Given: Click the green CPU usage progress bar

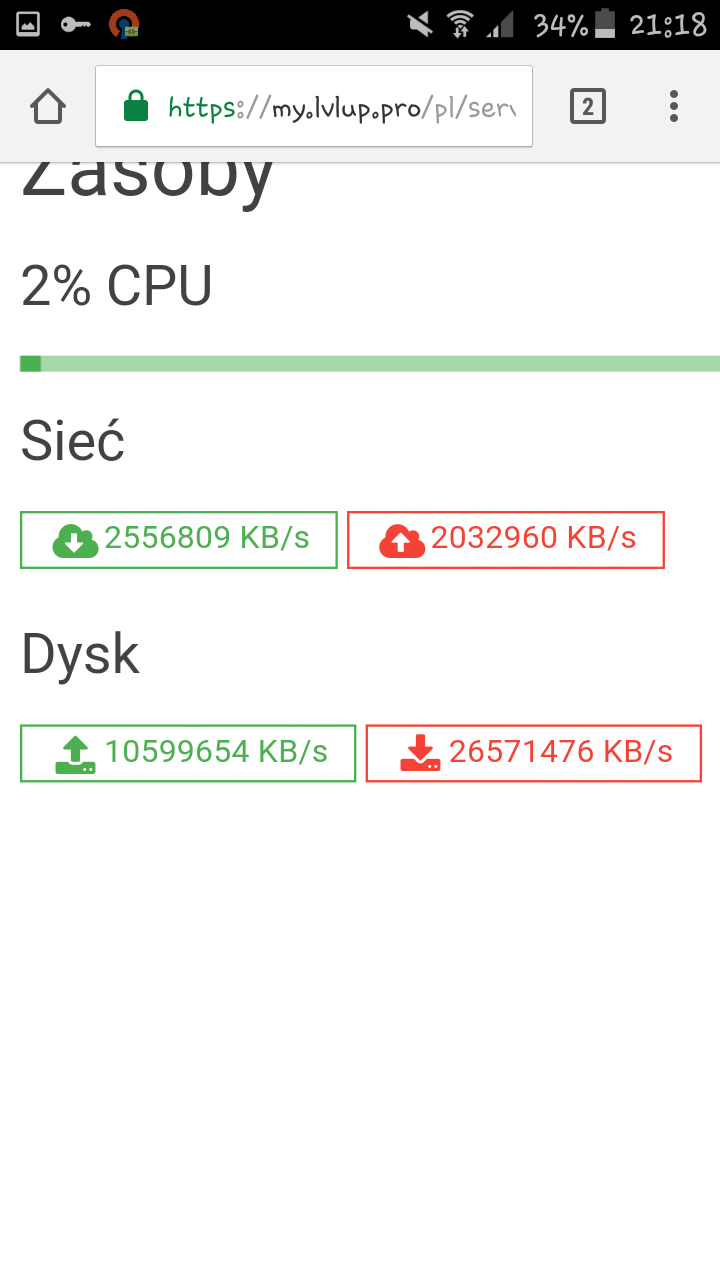Looking at the screenshot, I should (370, 364).
